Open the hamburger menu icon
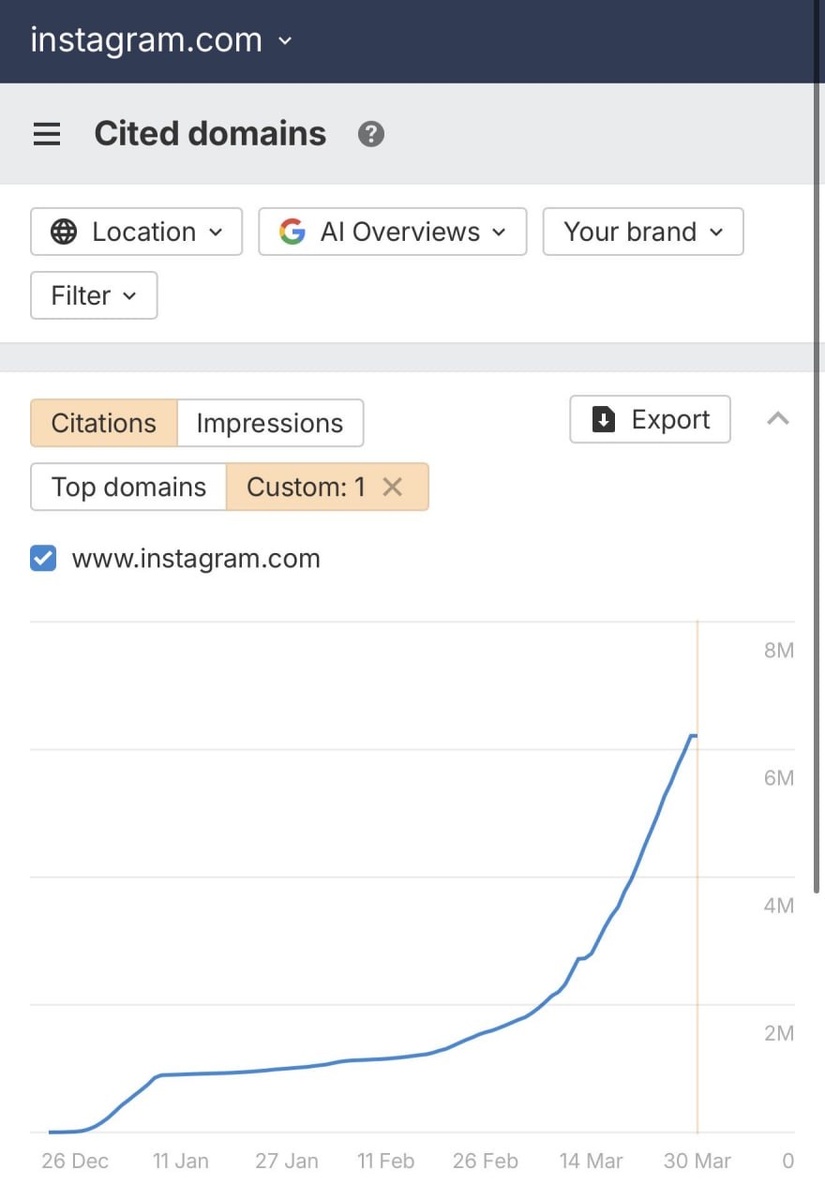The width and height of the screenshot is (825, 1200). coord(47,134)
